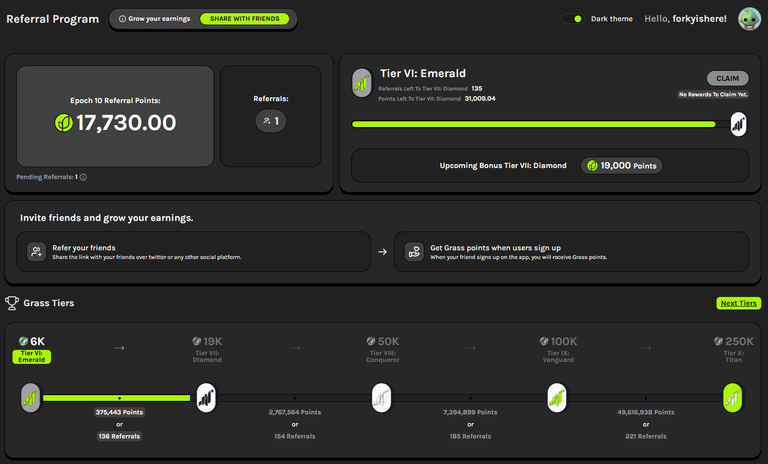
Task: Click the Diamond badge at progress bar end
Action: pyautogui.click(x=739, y=124)
